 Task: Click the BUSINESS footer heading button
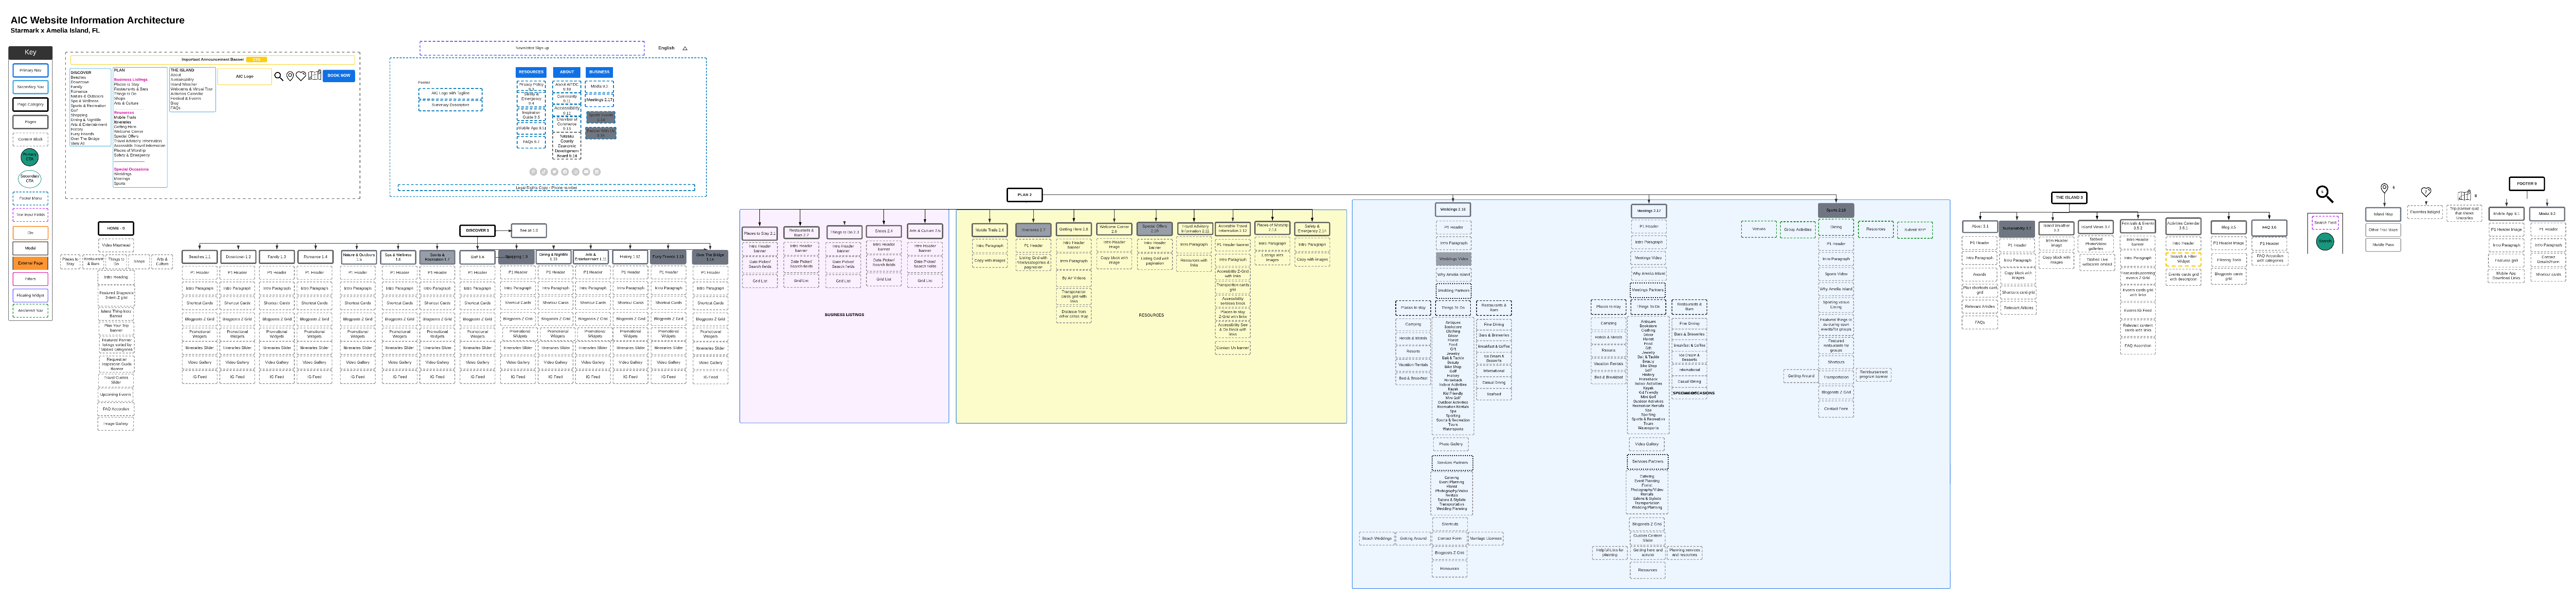pyautogui.click(x=599, y=72)
